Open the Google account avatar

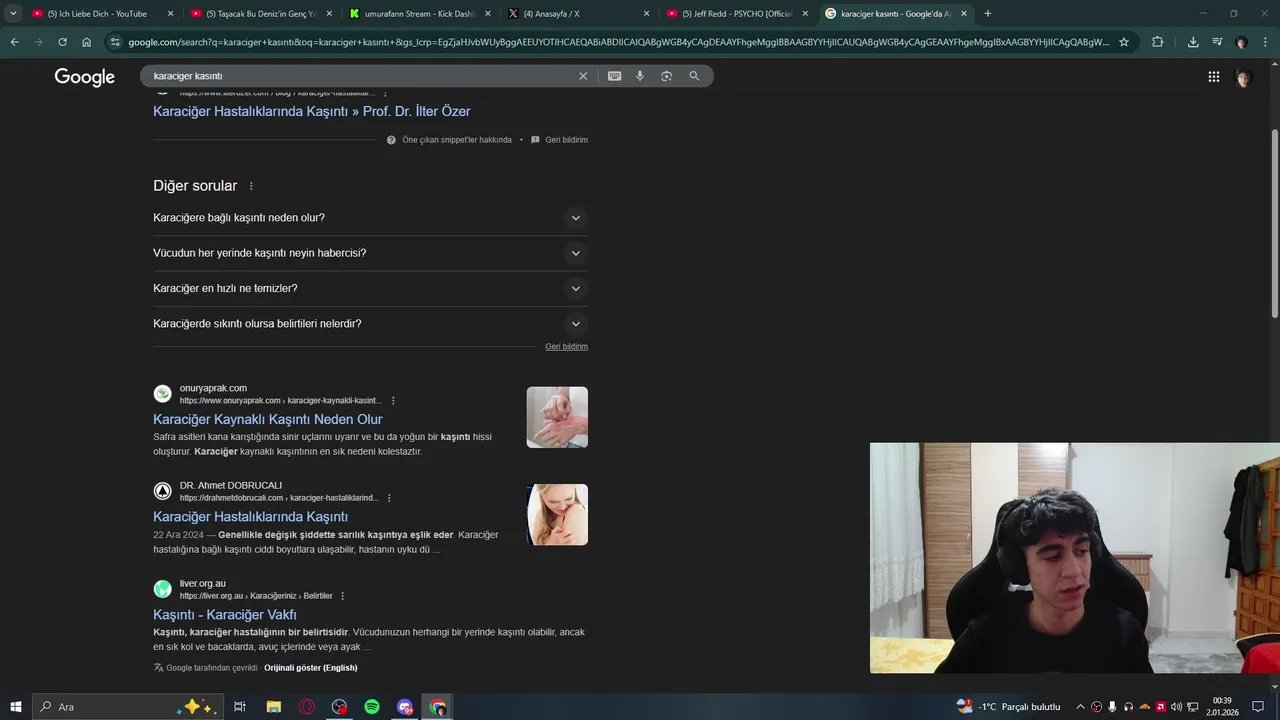pos(1243,78)
